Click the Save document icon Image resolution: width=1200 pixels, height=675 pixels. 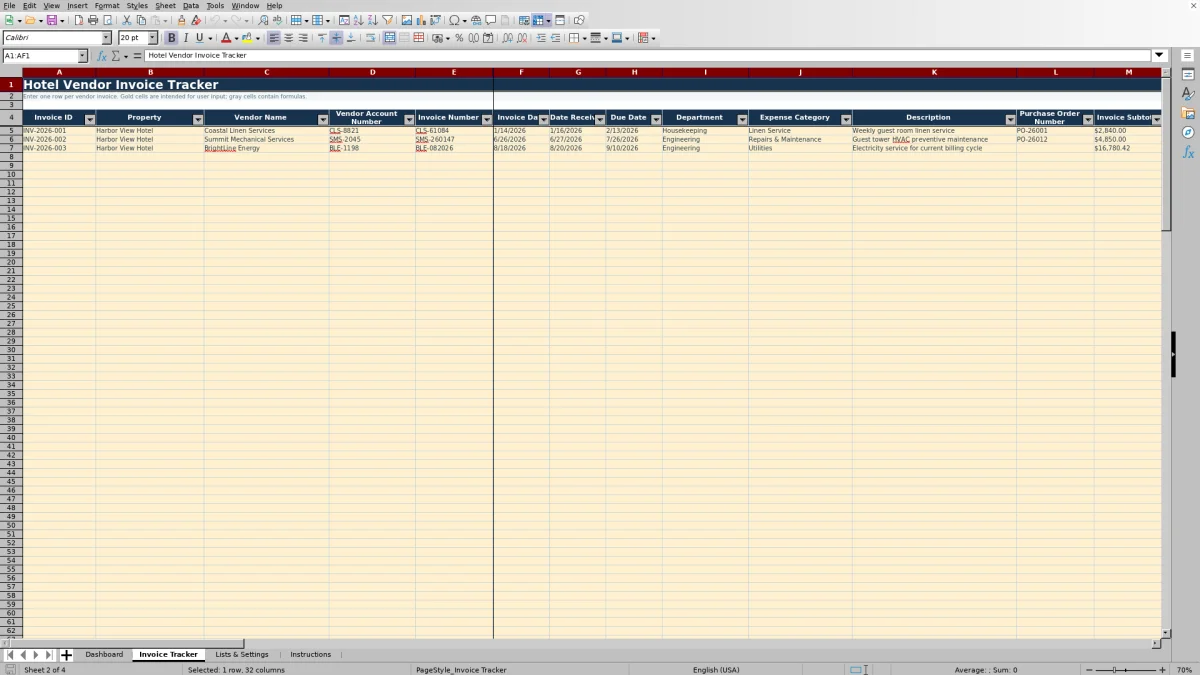pos(51,20)
